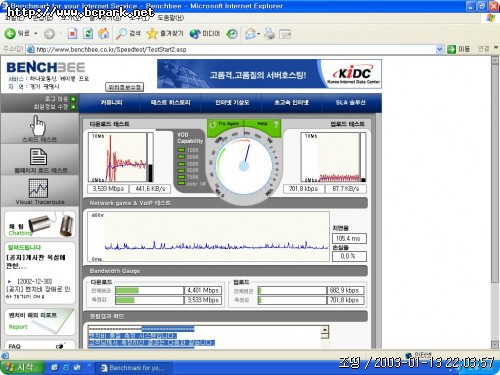Click upload average bar 682,9 kbps
This screenshot has height=375, width=500.
(311, 290)
